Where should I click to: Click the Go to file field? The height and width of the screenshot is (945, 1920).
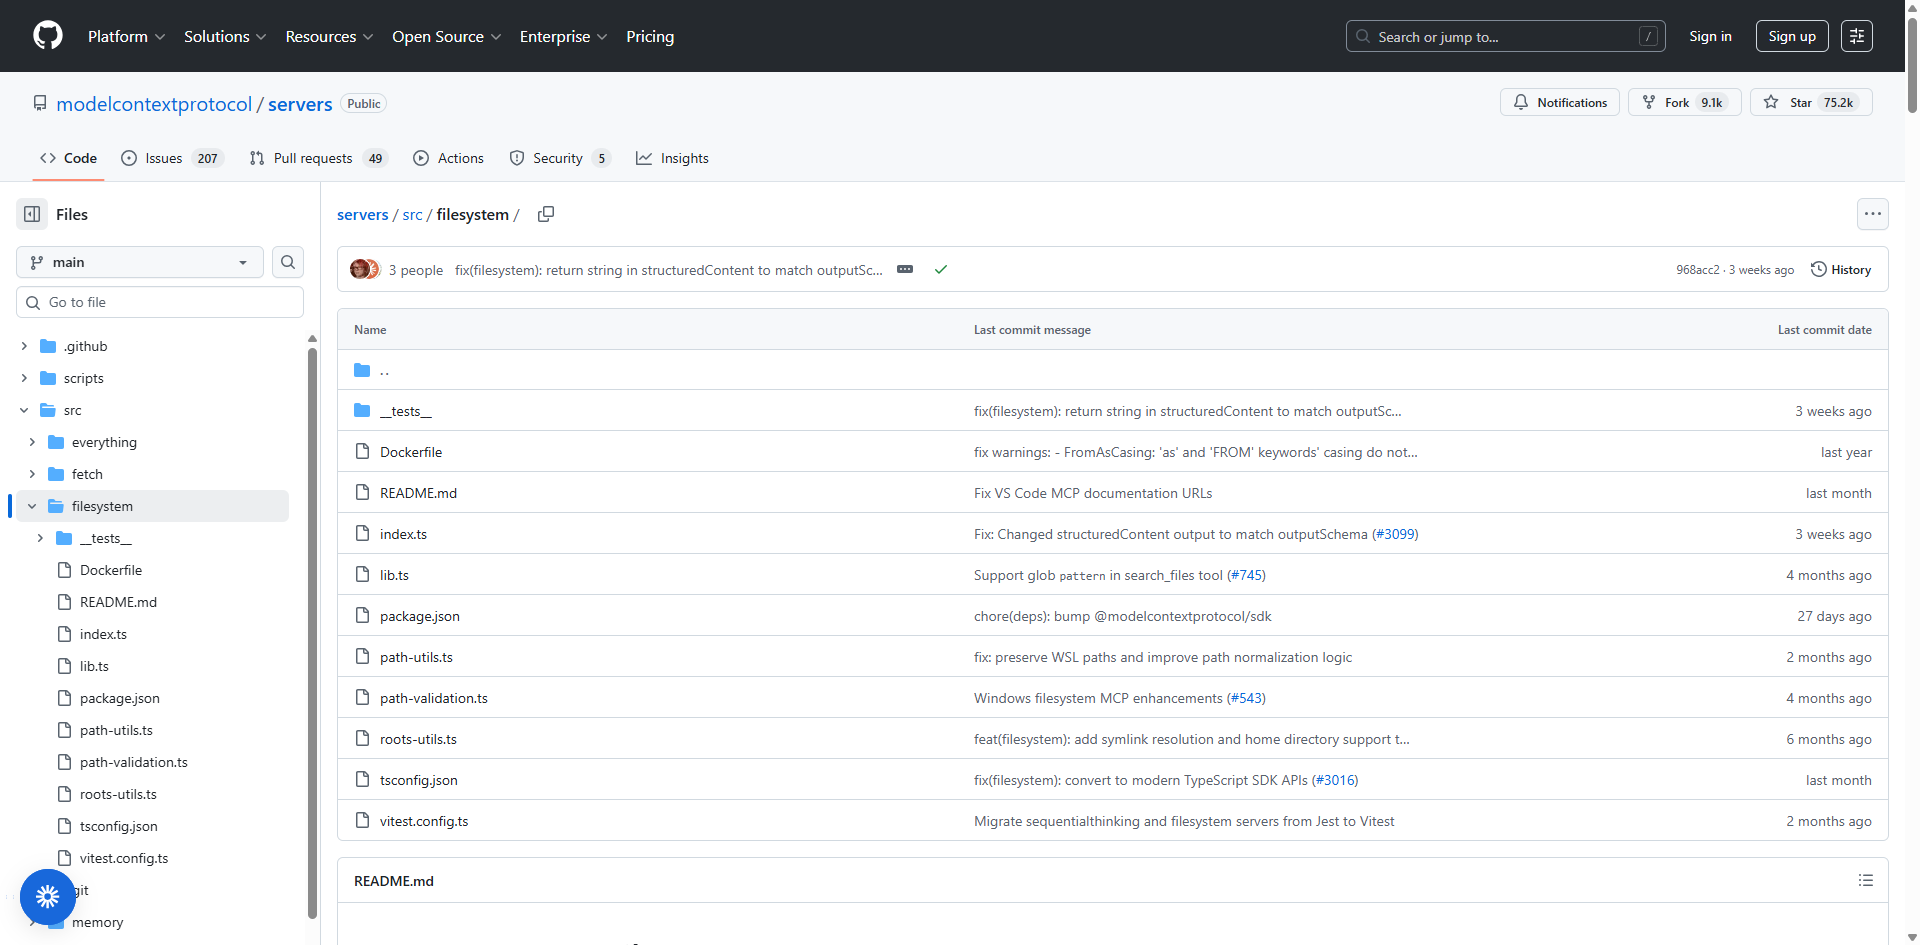(x=159, y=301)
